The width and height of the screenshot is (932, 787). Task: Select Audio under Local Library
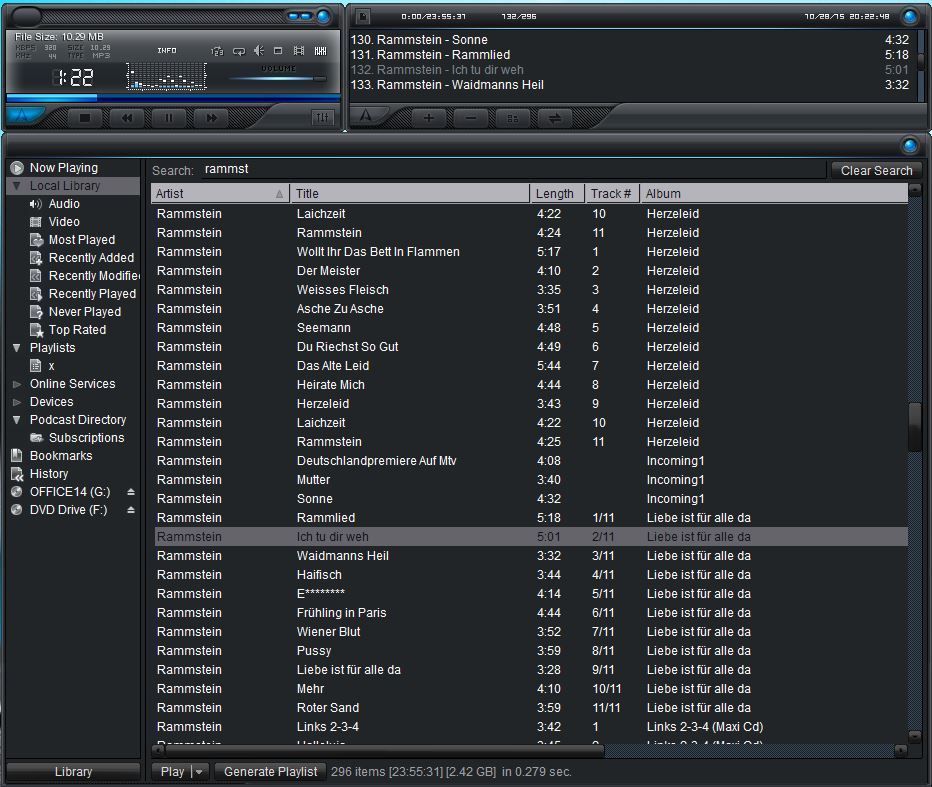click(x=64, y=204)
